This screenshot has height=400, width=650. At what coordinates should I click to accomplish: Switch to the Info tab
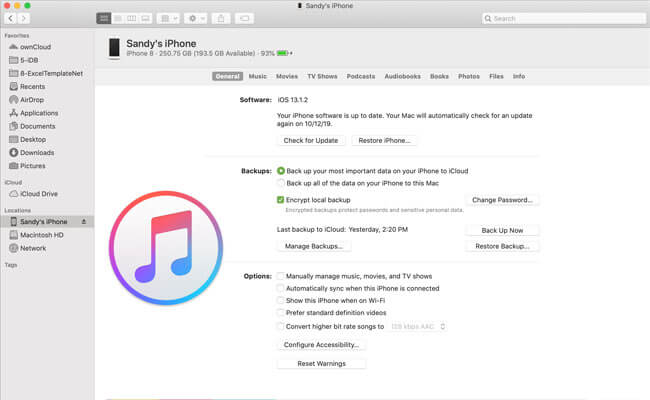click(x=519, y=76)
